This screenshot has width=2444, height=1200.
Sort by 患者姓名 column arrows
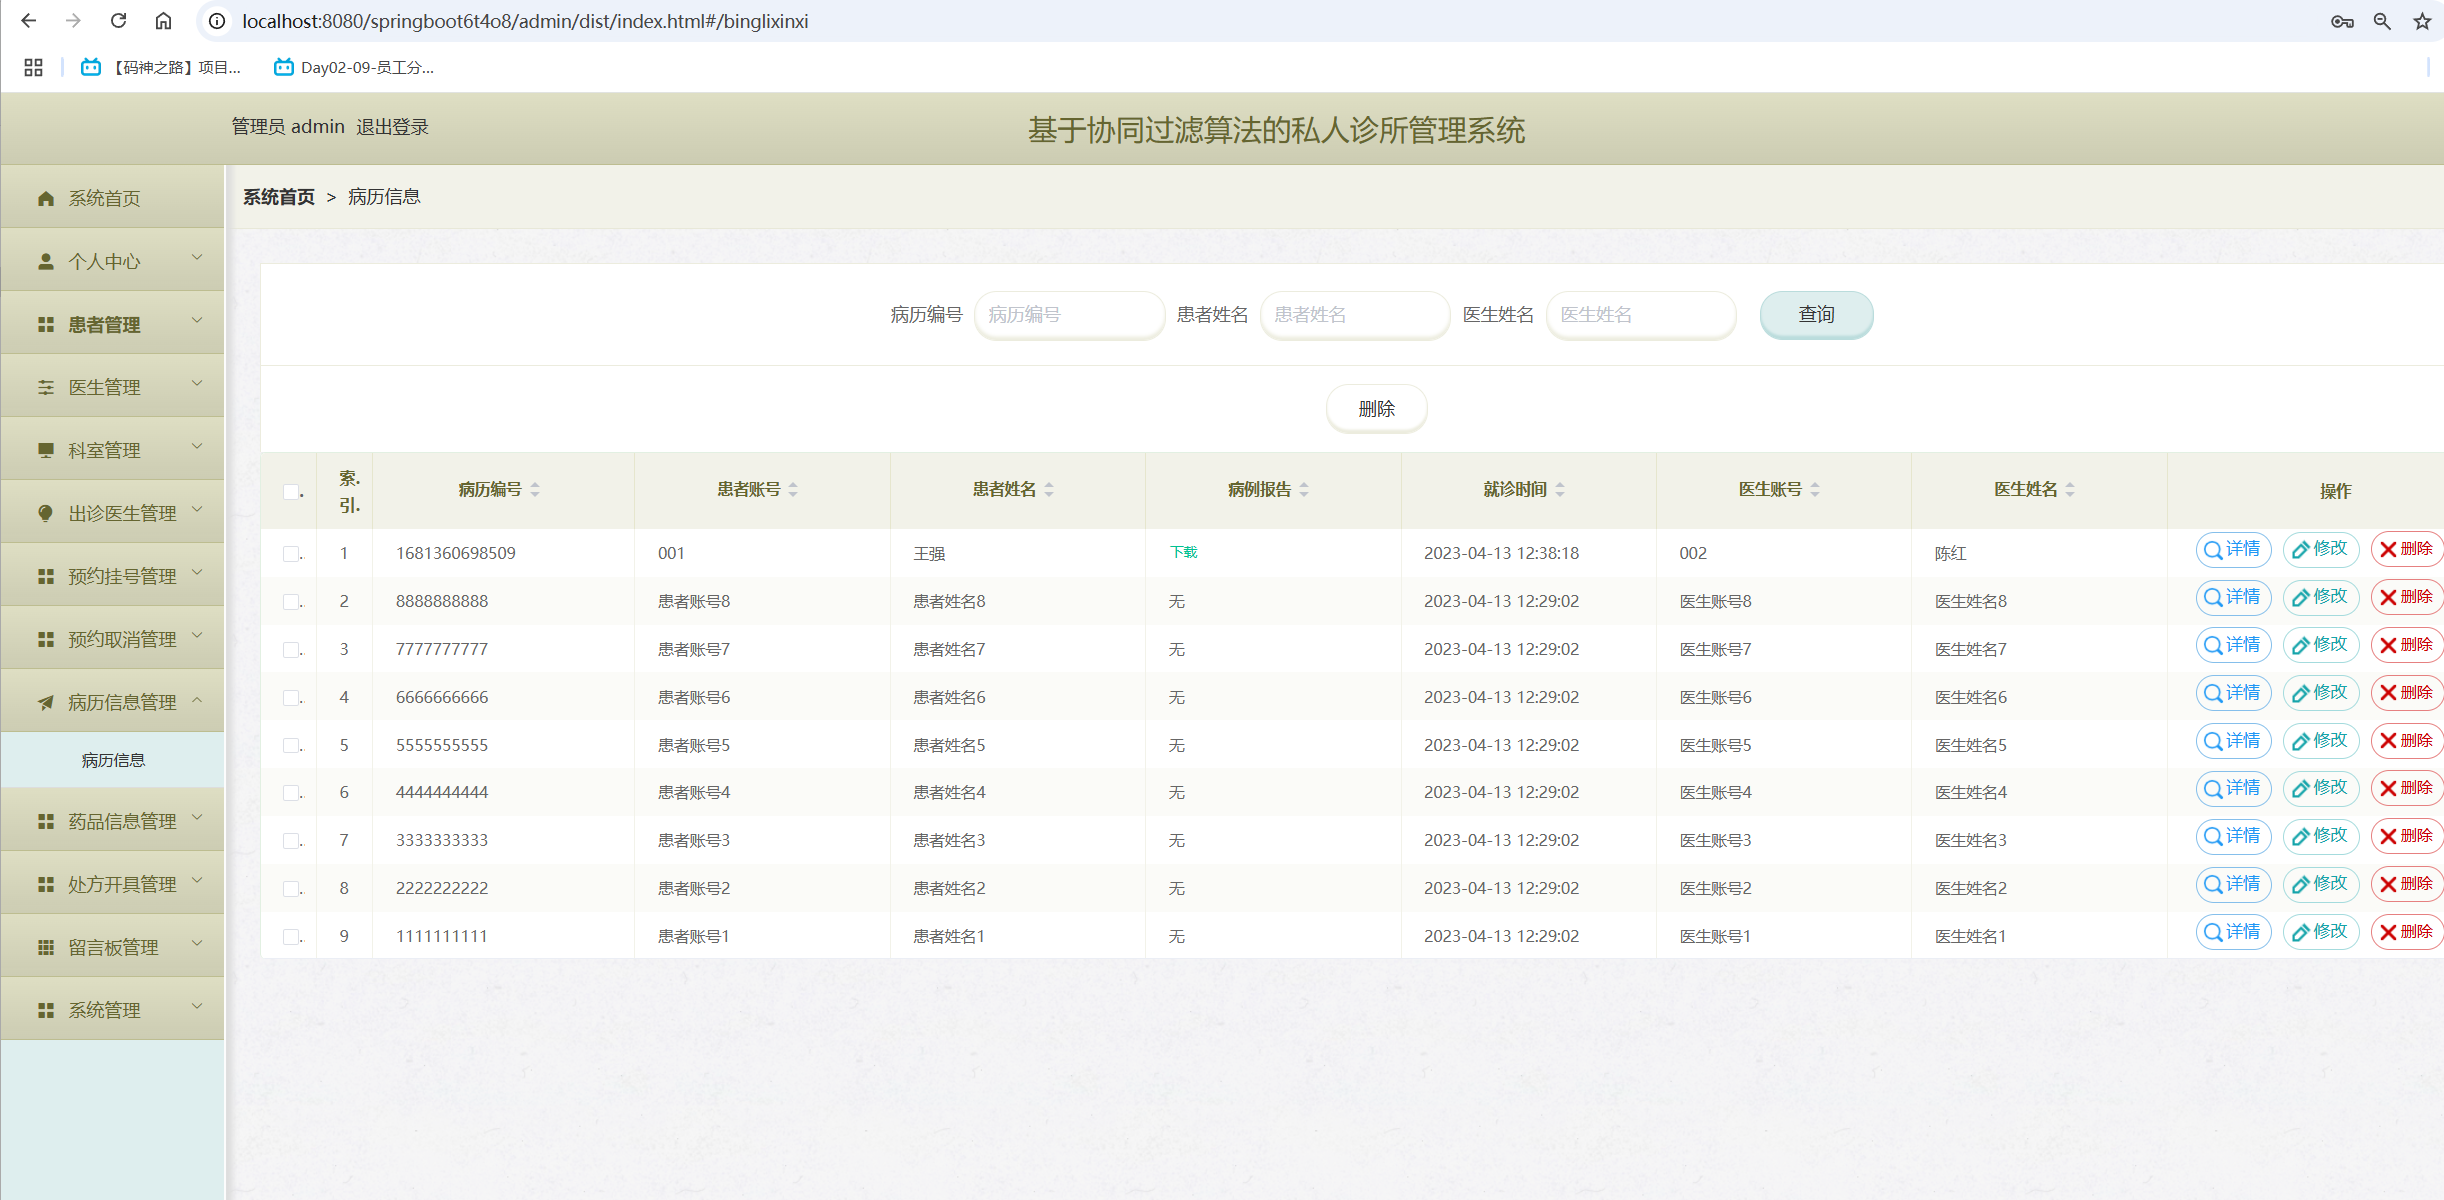pos(1049,489)
